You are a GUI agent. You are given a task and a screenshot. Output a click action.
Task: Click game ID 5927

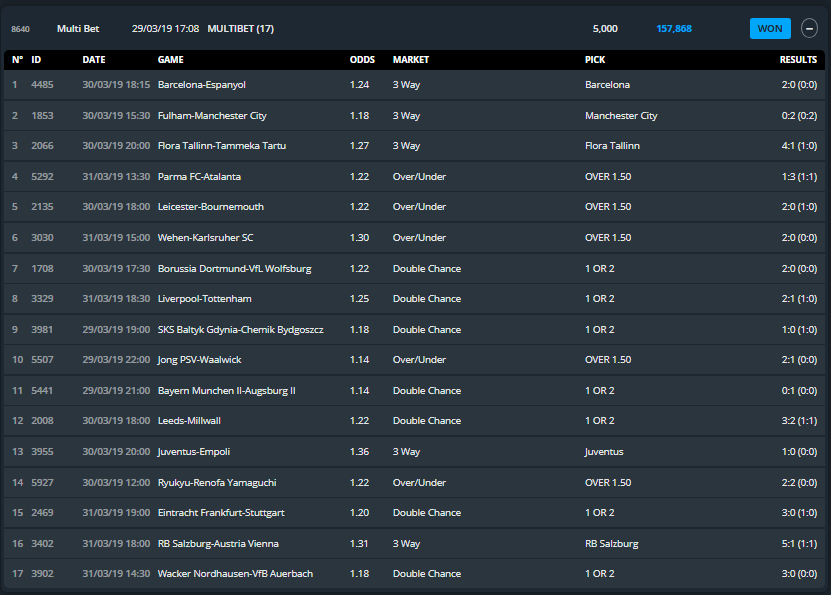(x=42, y=483)
